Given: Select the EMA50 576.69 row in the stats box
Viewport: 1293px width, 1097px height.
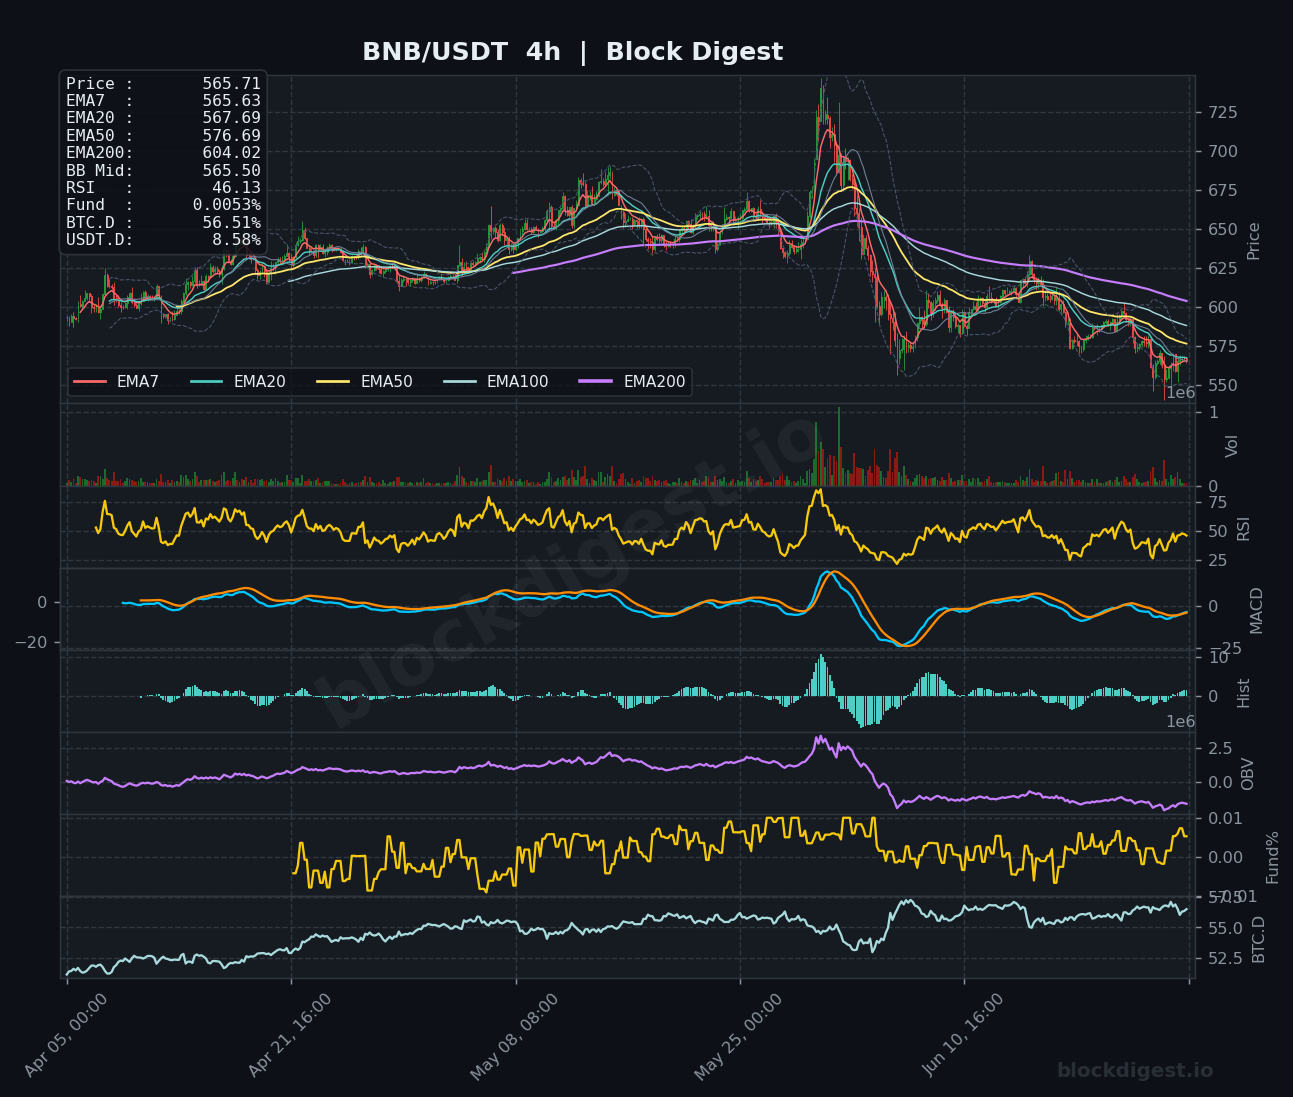Looking at the screenshot, I should click(x=163, y=136).
